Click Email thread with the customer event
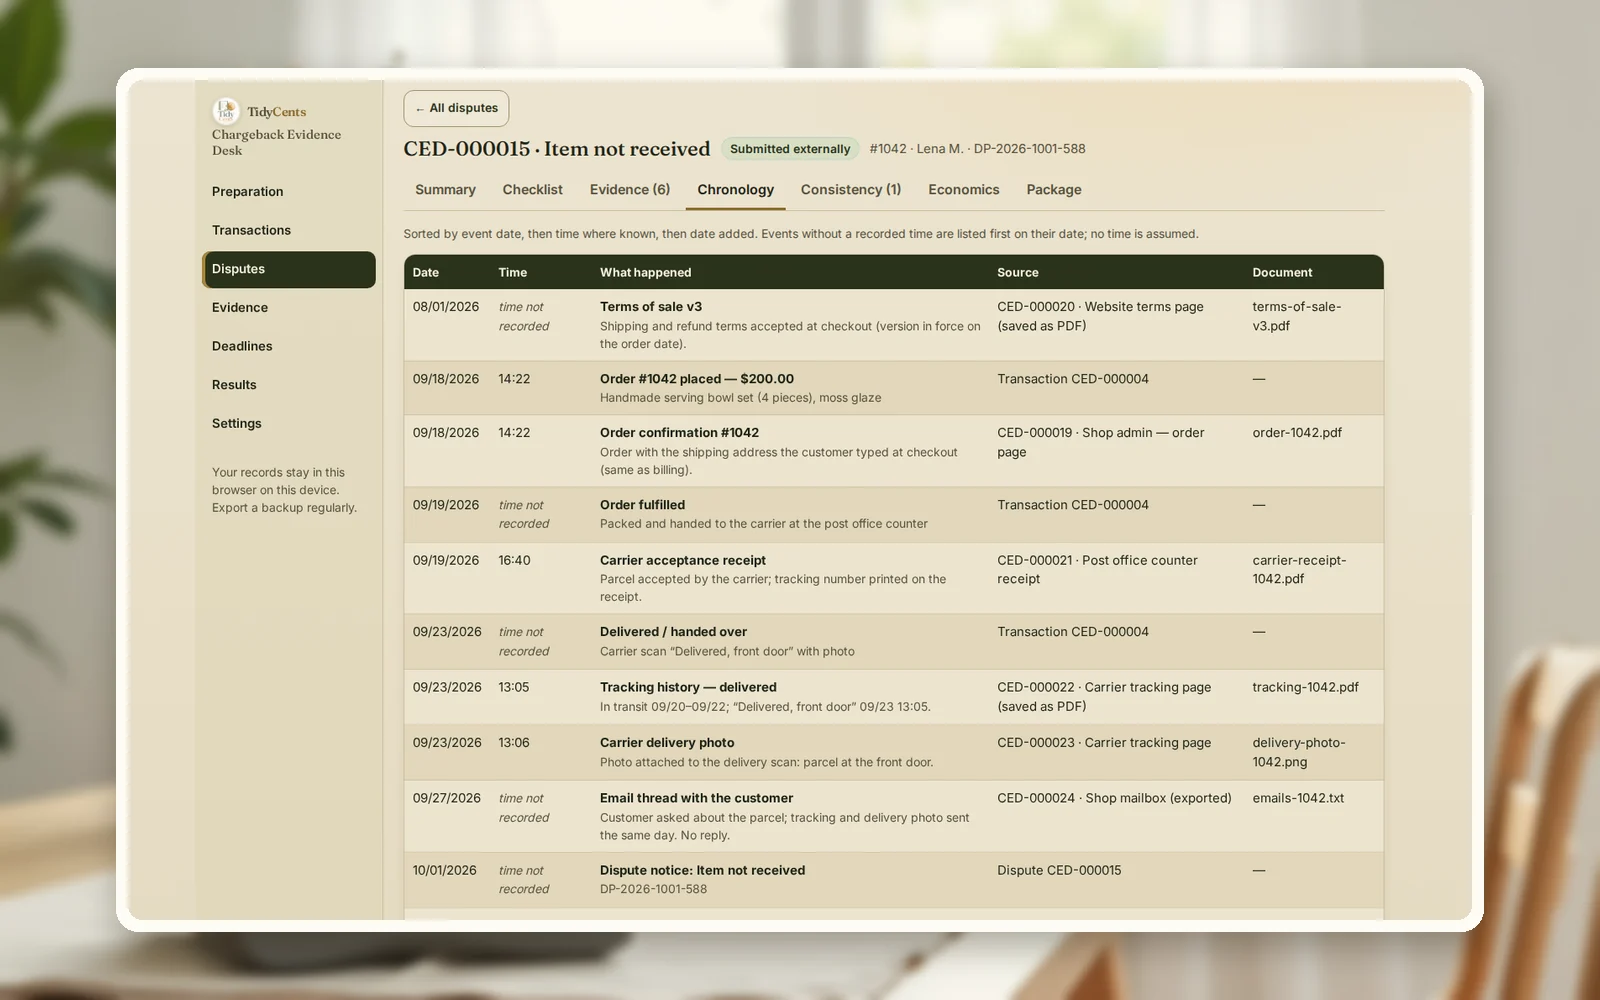Viewport: 1600px width, 1000px height. [696, 798]
